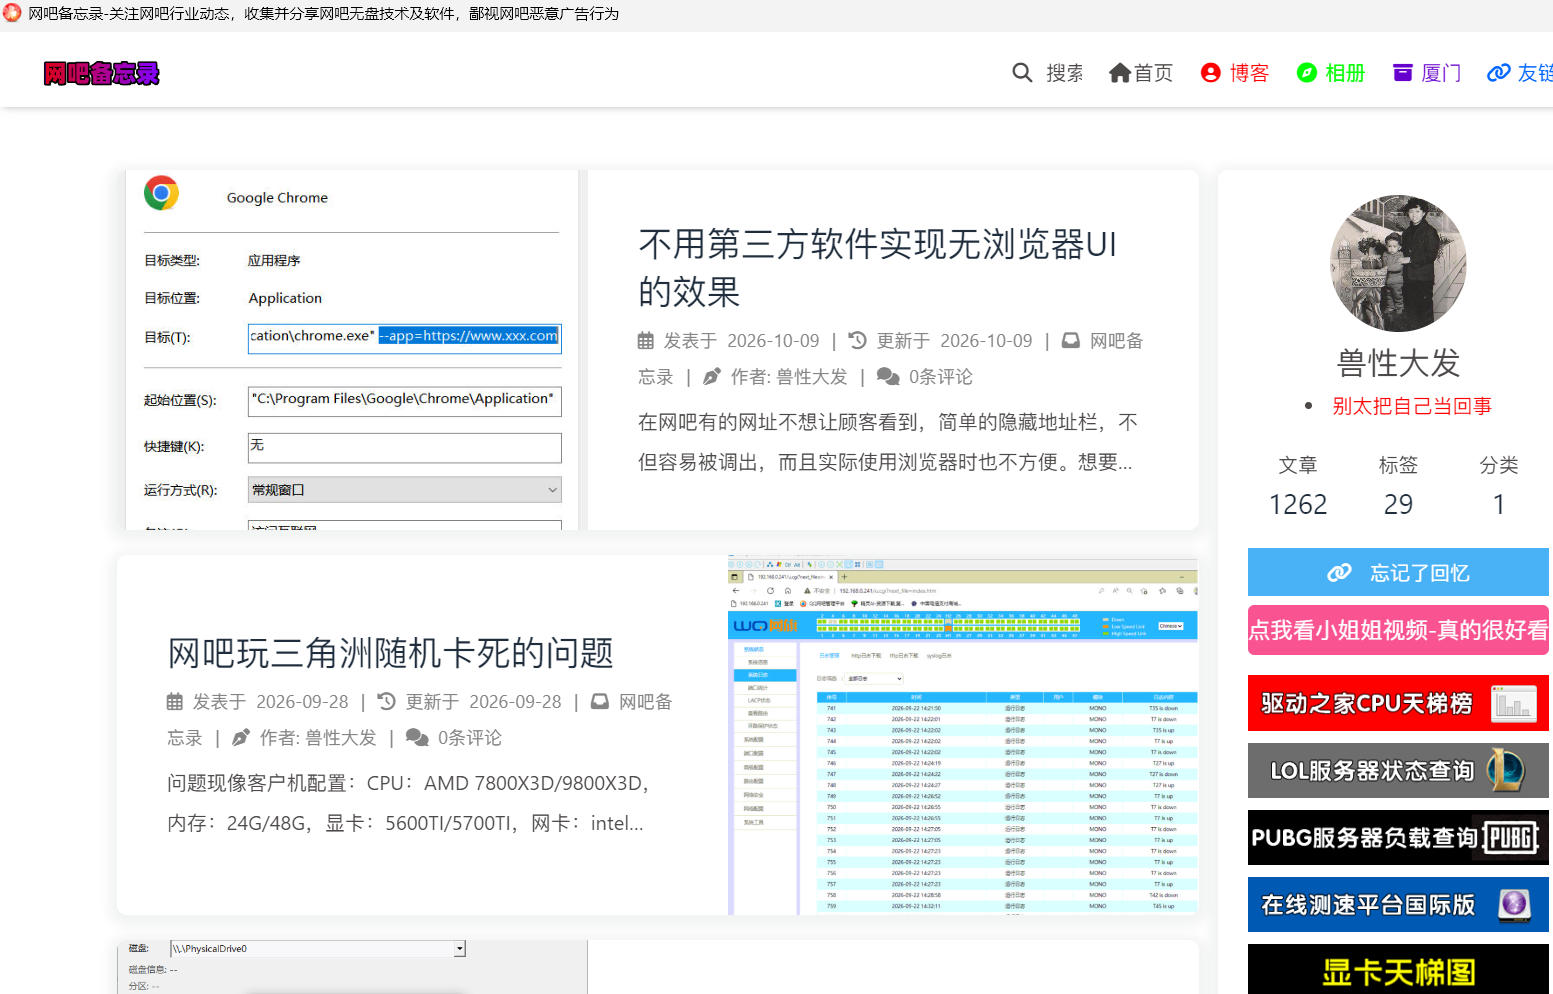Click the 兽性大发 profile avatar photo

1398,263
